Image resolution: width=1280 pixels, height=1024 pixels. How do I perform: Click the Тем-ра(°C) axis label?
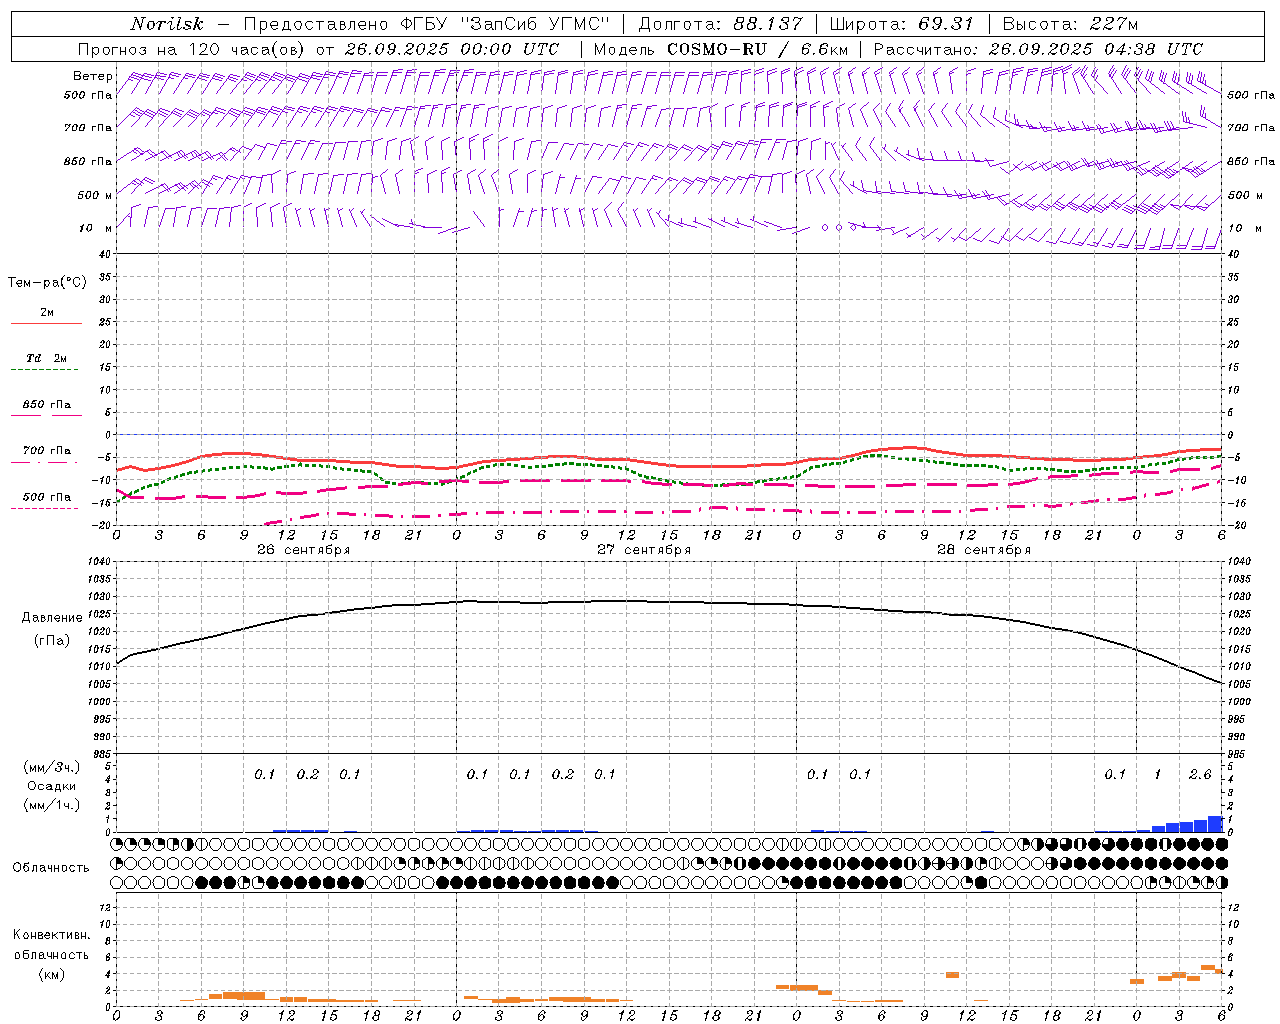[x=47, y=283]
